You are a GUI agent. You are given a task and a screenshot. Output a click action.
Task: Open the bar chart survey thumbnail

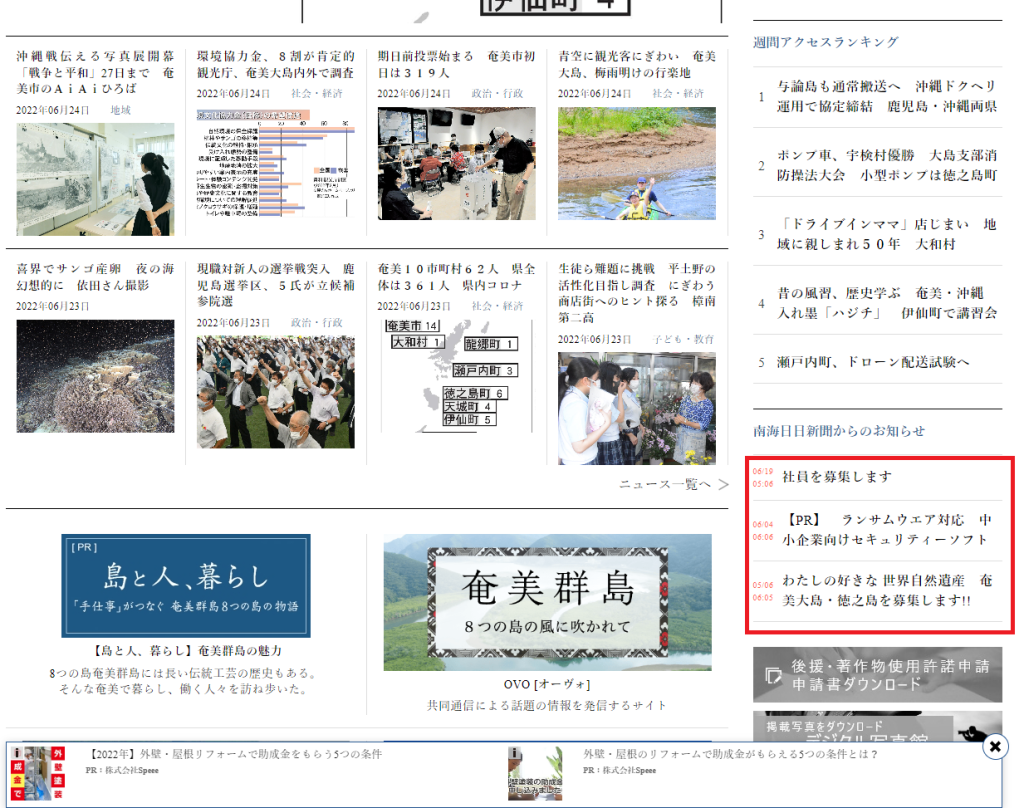tap(276, 163)
